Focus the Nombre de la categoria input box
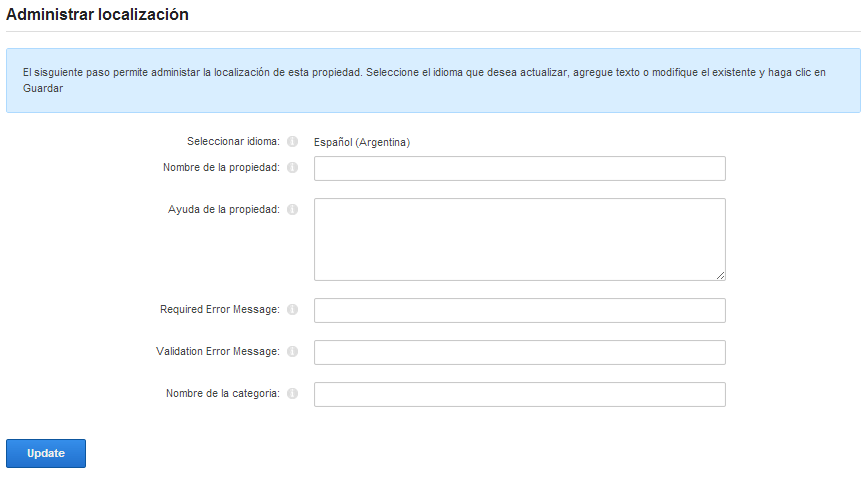This screenshot has width=866, height=481. tap(519, 394)
